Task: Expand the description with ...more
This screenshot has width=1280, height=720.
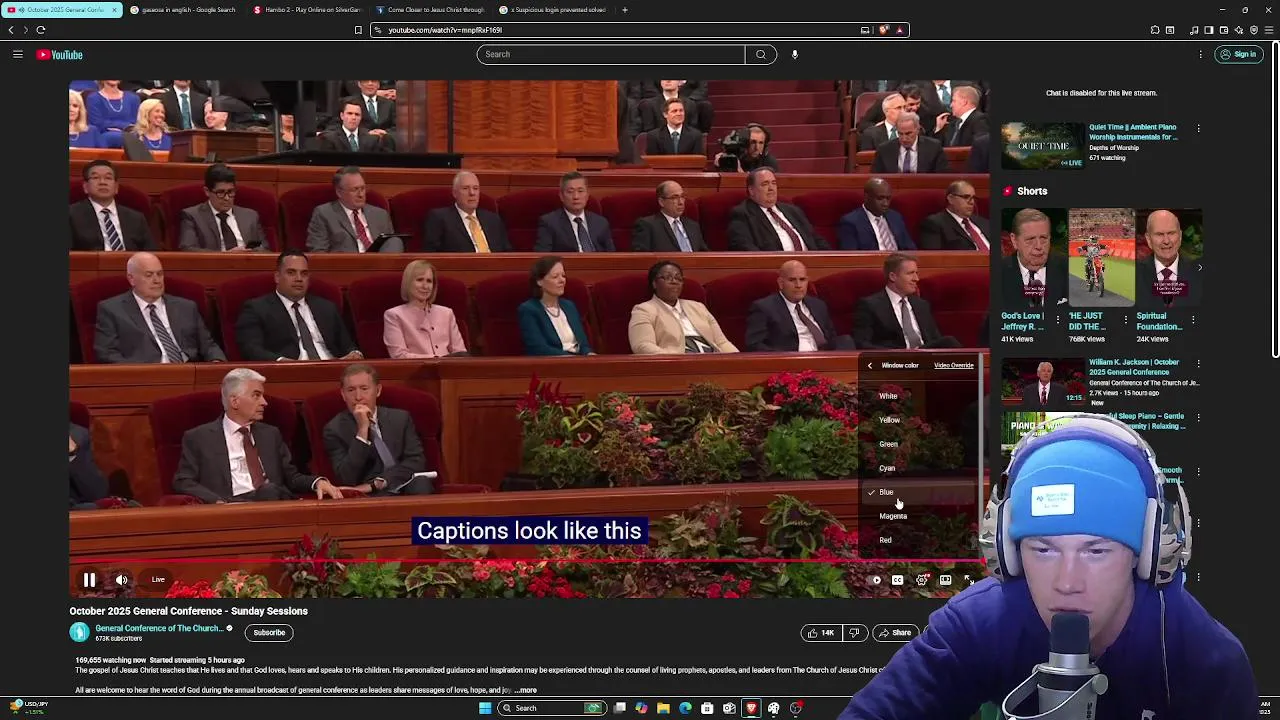Action: click(526, 690)
